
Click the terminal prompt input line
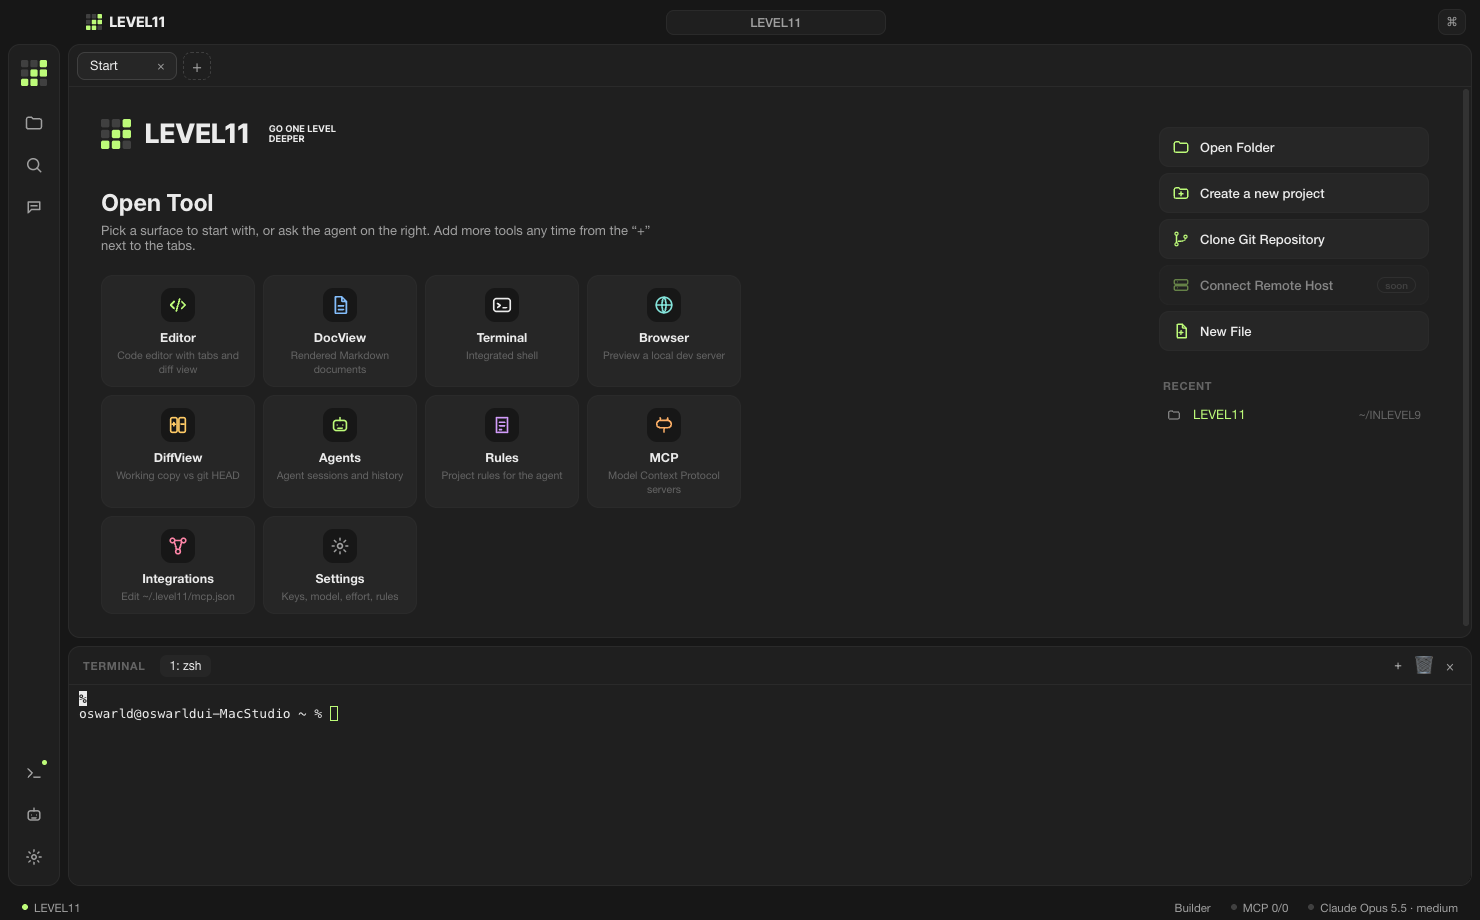[x=209, y=714]
